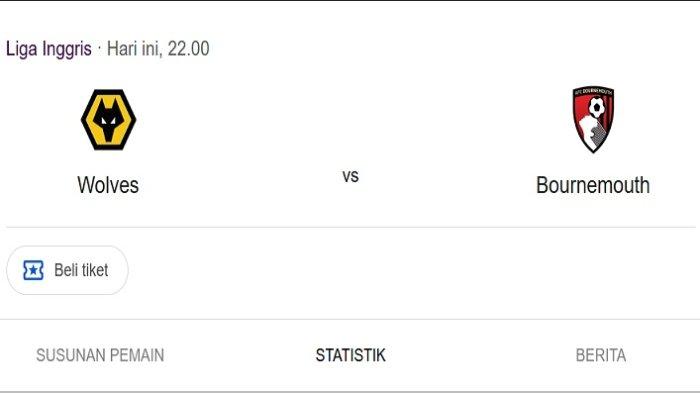Switch to the SUSUNAN PEMAIN tab

pyautogui.click(x=100, y=355)
